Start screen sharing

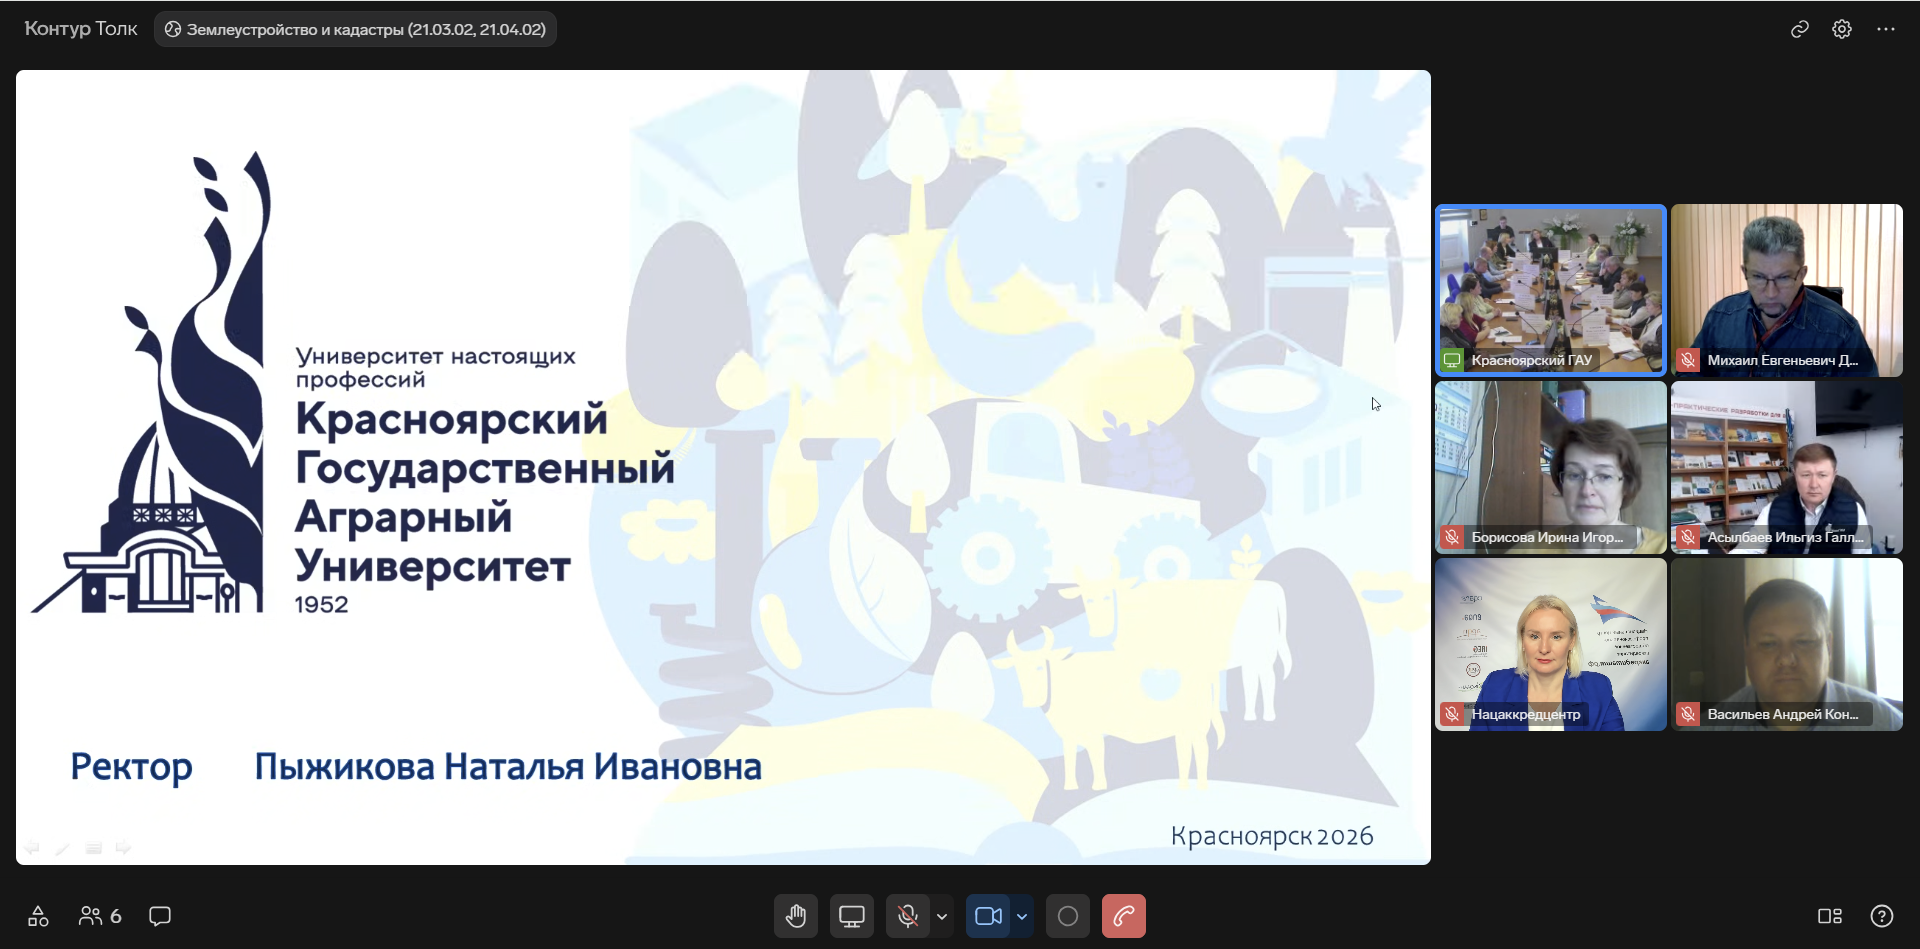(852, 916)
